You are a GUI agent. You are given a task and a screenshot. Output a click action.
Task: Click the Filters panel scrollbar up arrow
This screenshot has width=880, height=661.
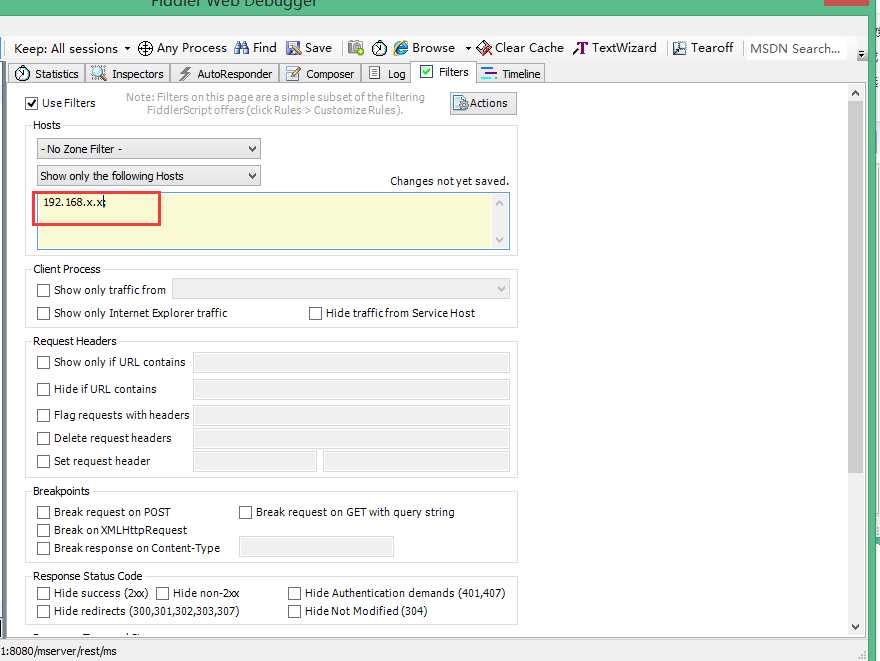pos(855,93)
